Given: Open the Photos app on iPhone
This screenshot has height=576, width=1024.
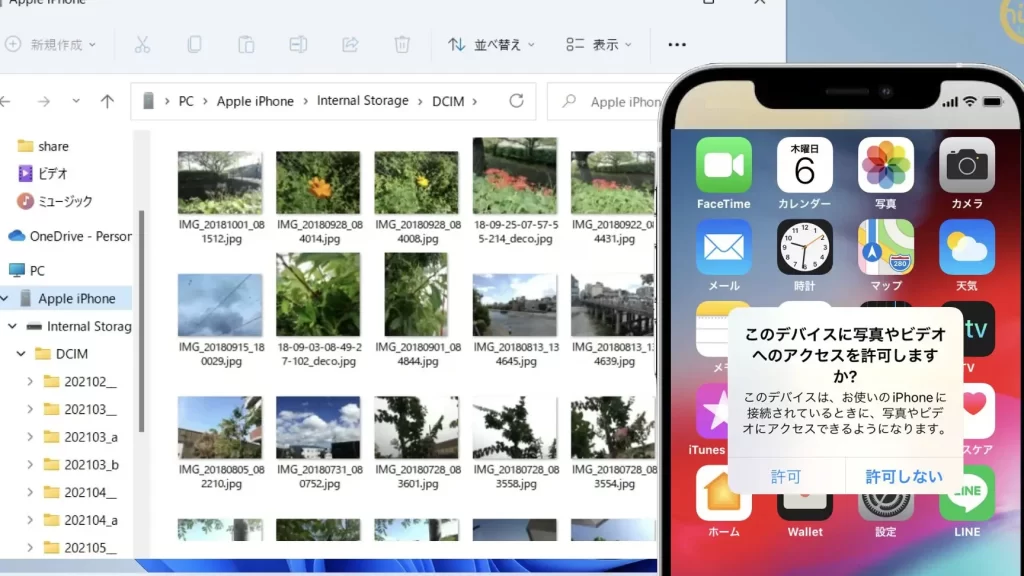Looking at the screenshot, I should 886,165.
